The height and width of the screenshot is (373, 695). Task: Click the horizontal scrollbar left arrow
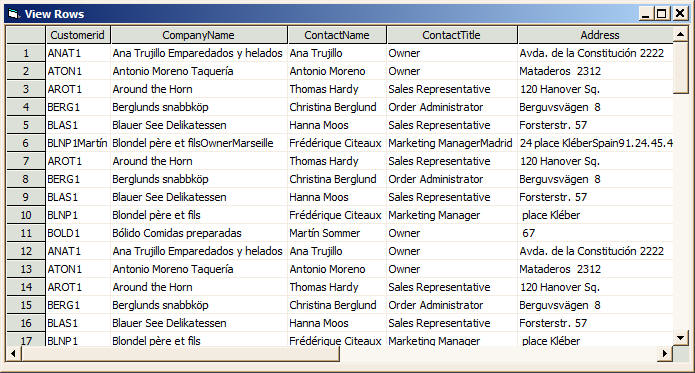[x=14, y=354]
